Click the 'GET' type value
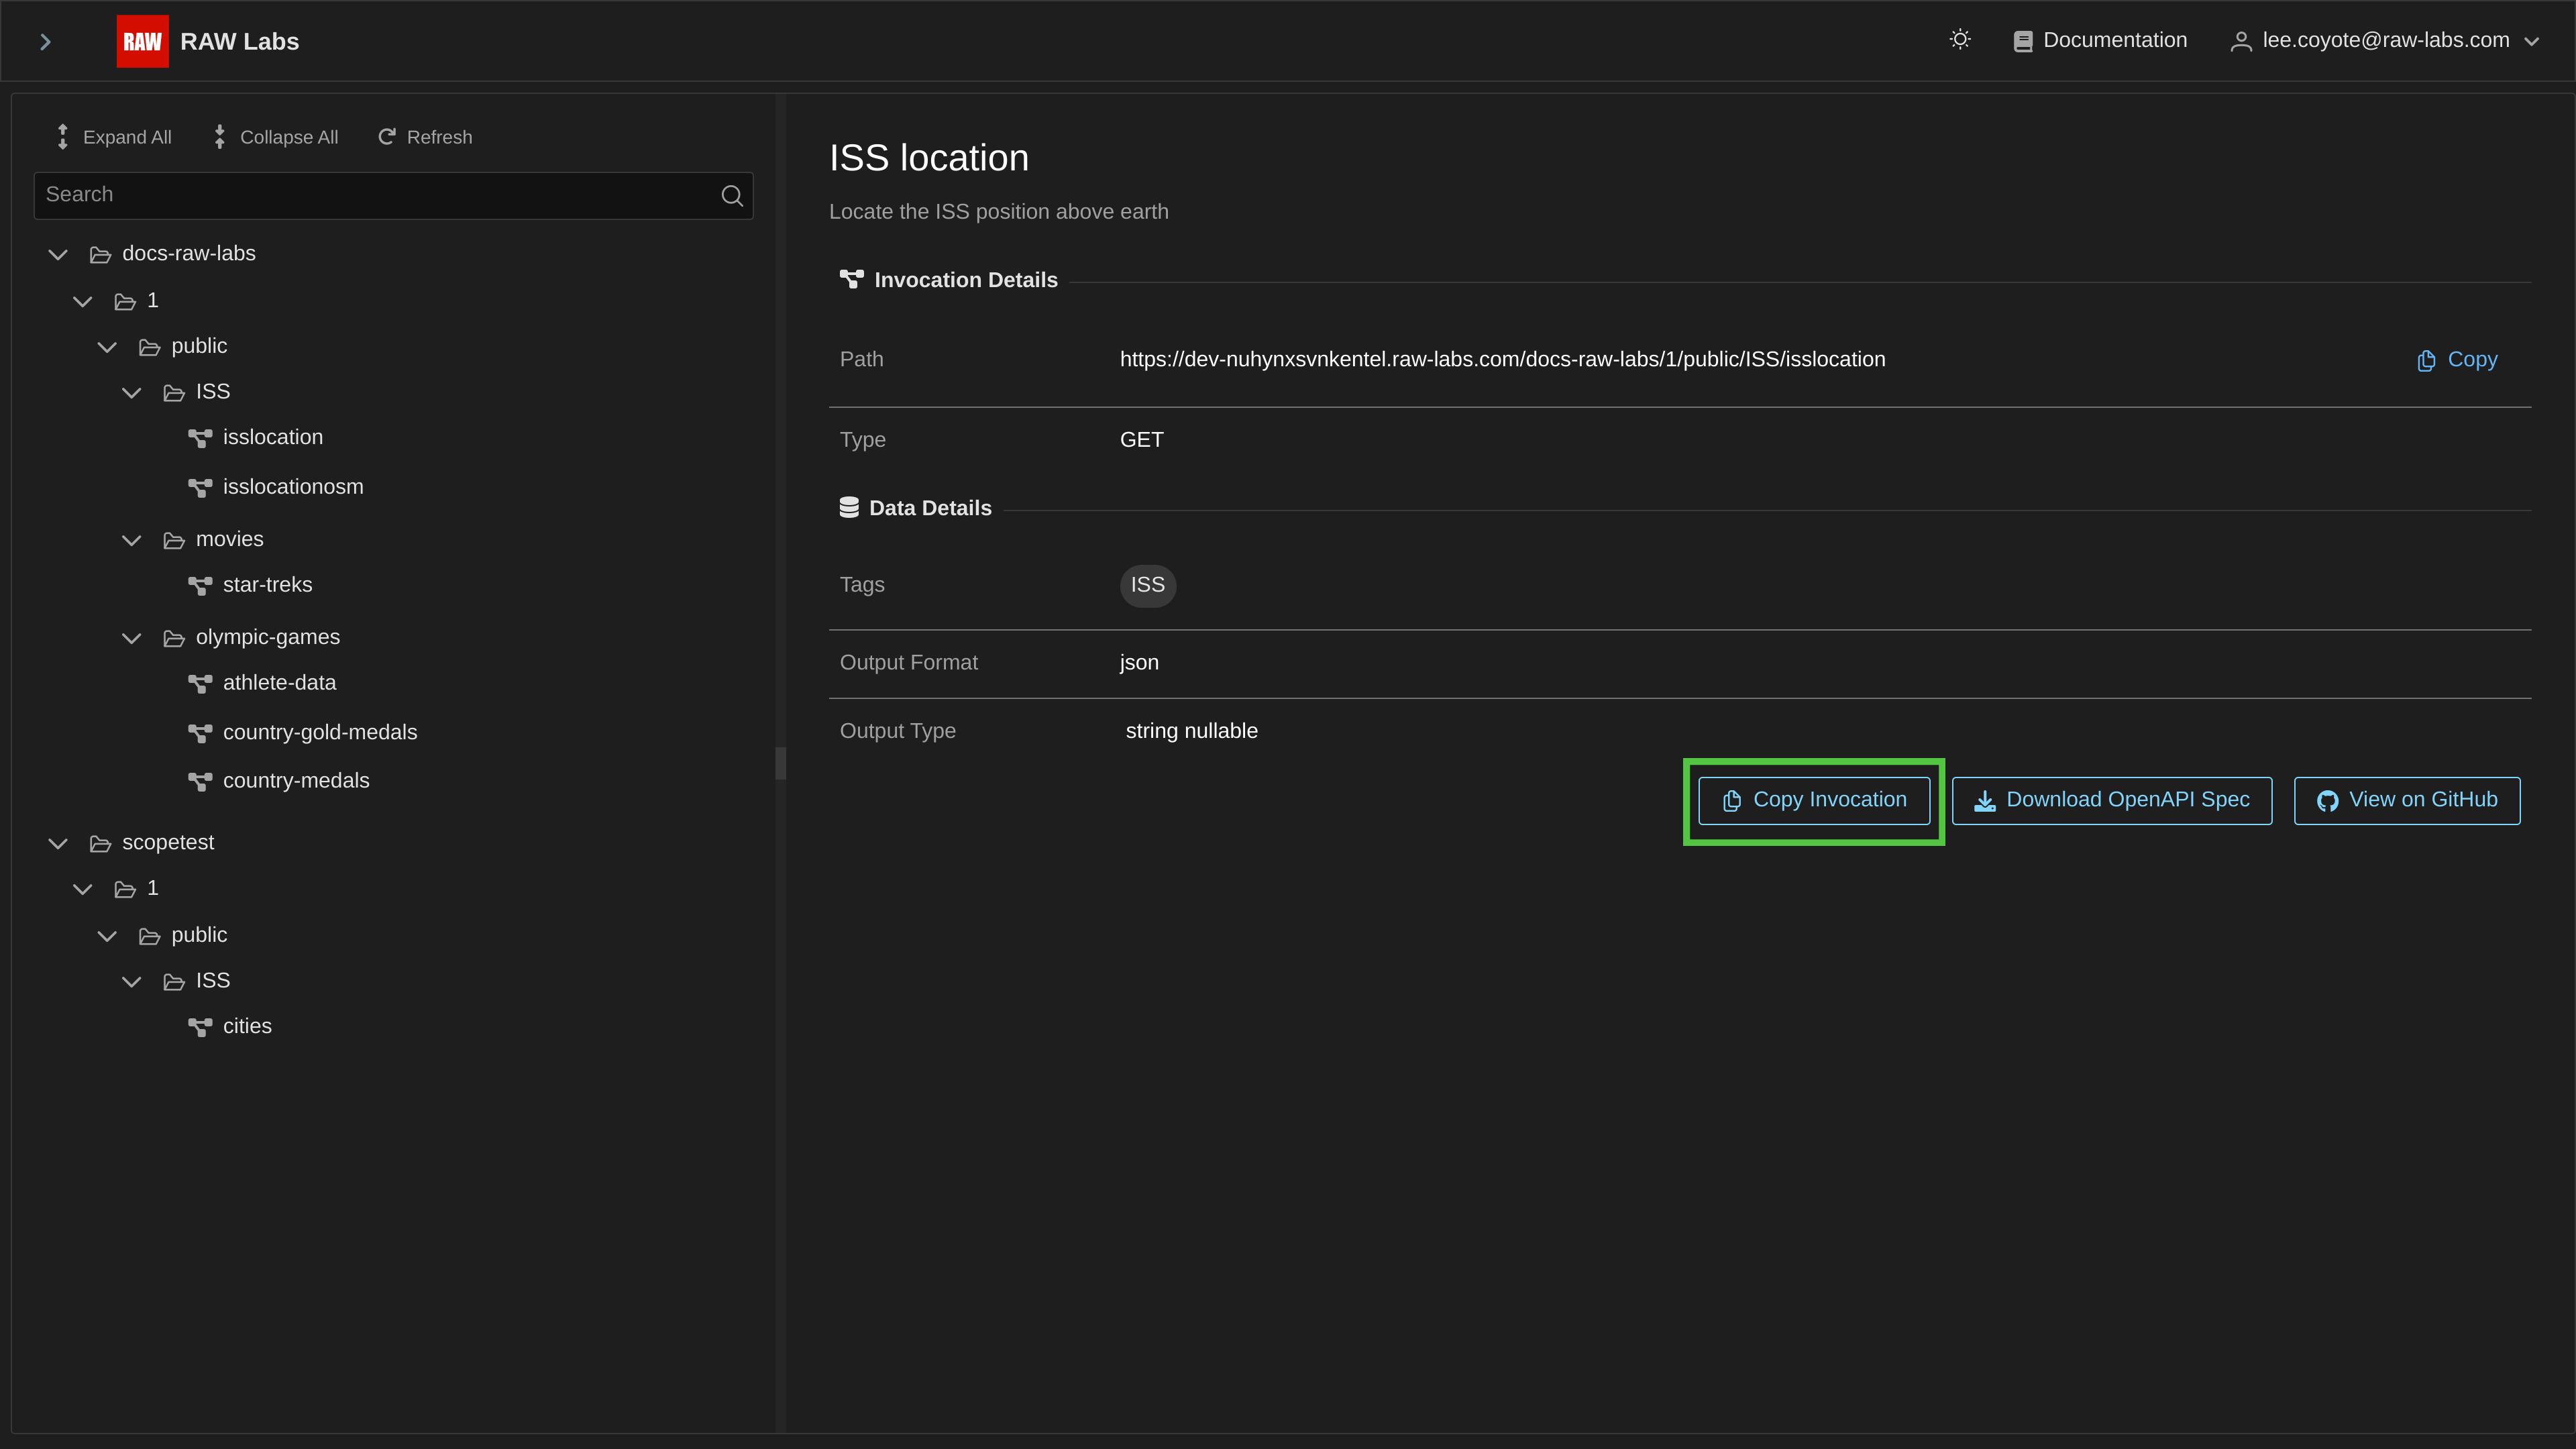Image resolution: width=2576 pixels, height=1449 pixels. [x=1141, y=440]
